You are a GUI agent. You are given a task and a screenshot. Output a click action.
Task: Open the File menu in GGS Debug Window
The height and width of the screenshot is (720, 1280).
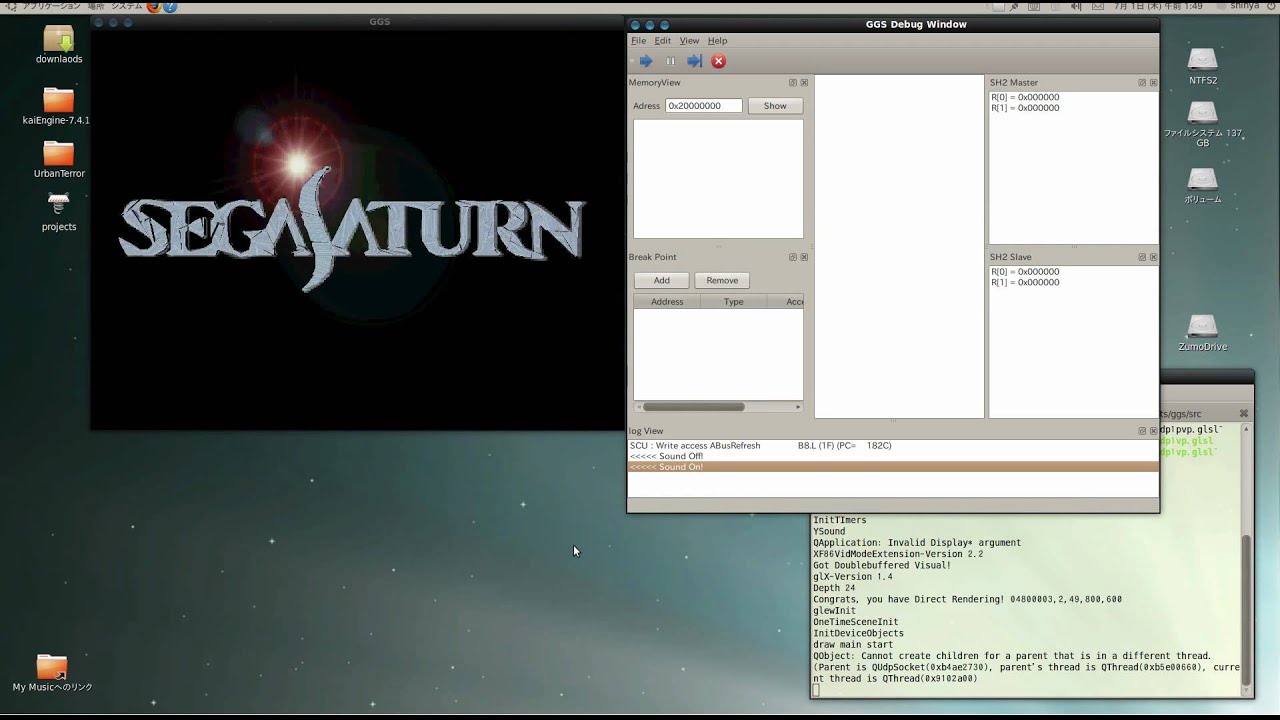click(x=638, y=41)
